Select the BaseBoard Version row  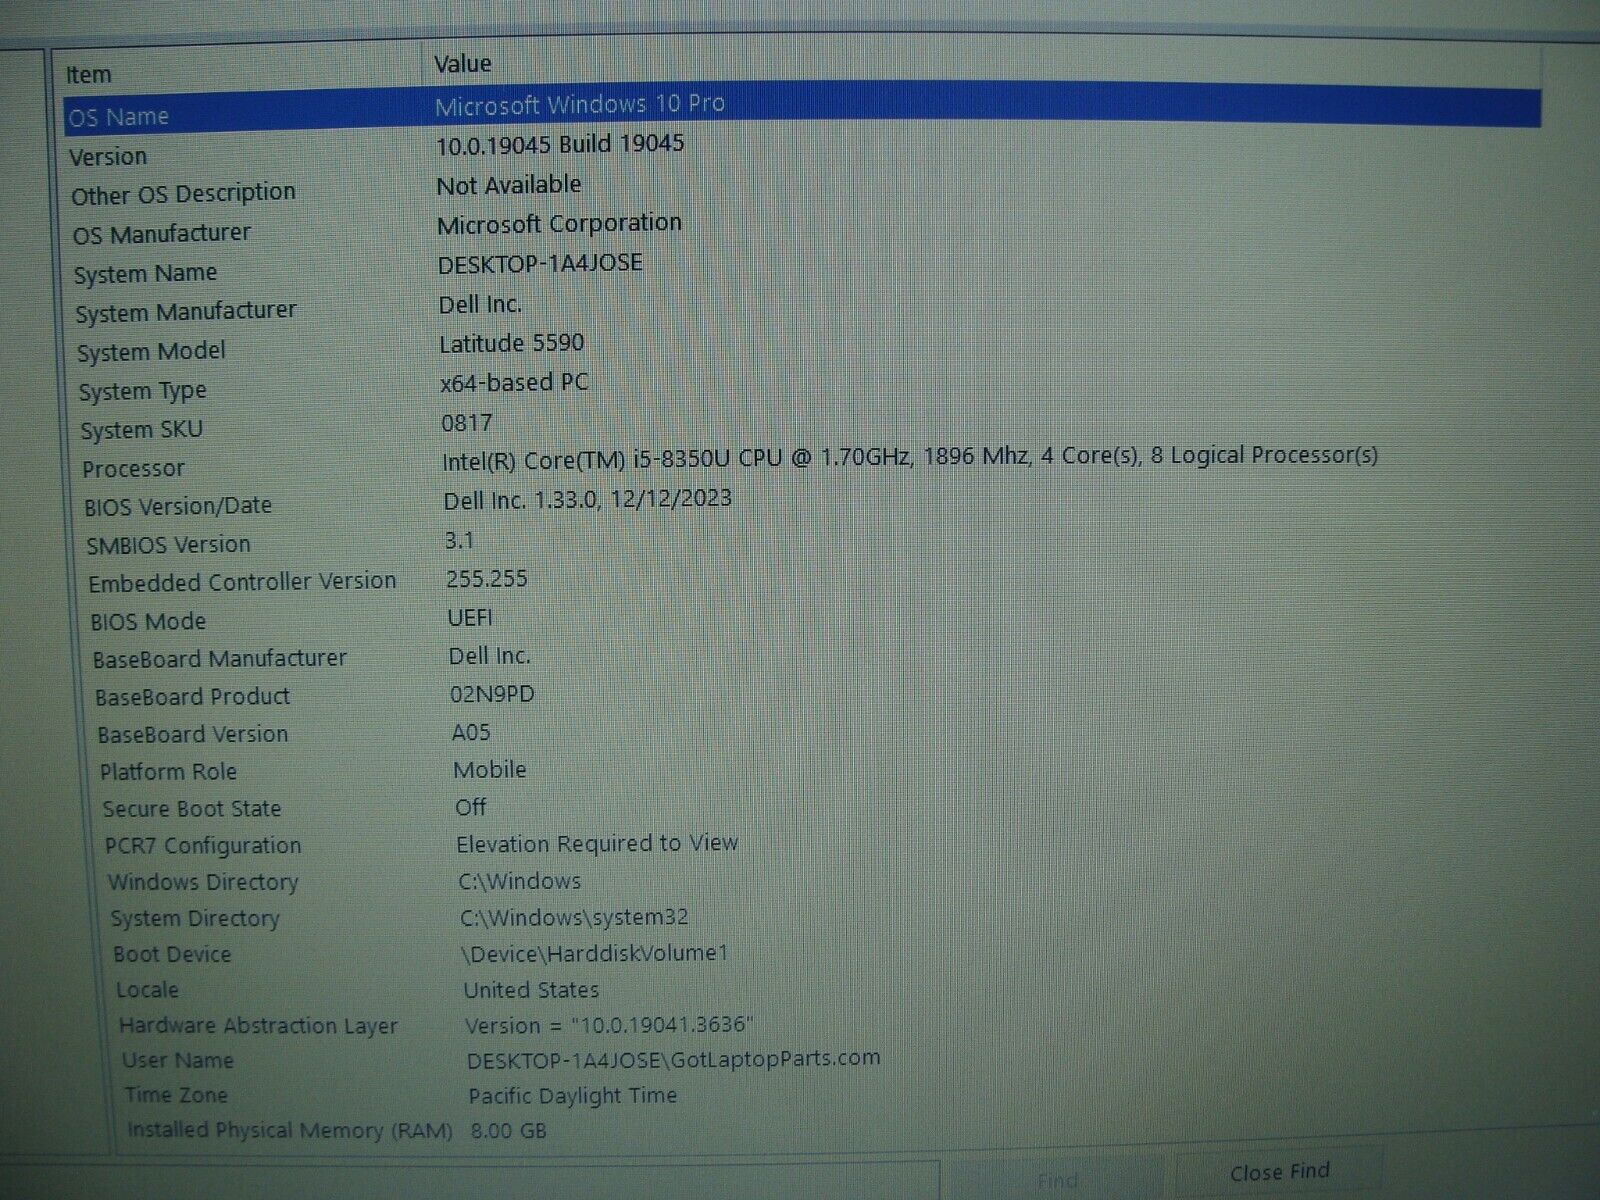(193, 734)
